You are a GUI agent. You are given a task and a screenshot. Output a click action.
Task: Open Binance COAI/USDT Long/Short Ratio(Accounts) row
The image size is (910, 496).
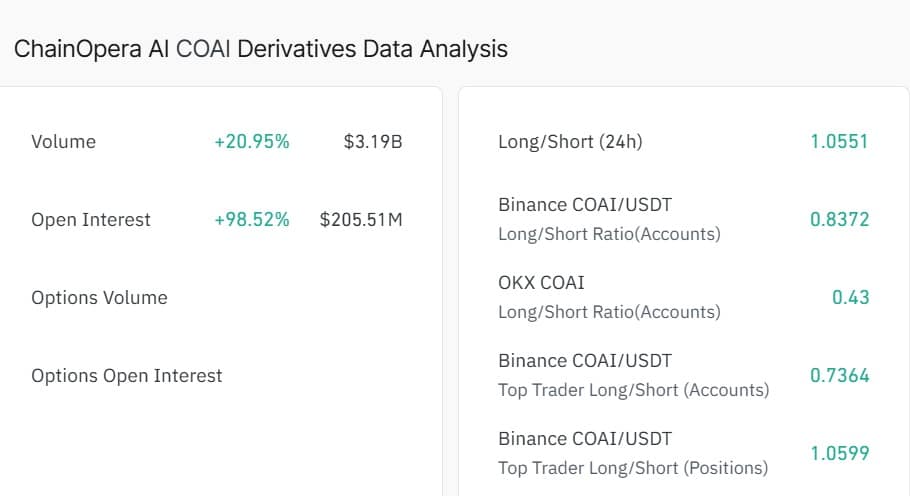click(608, 219)
